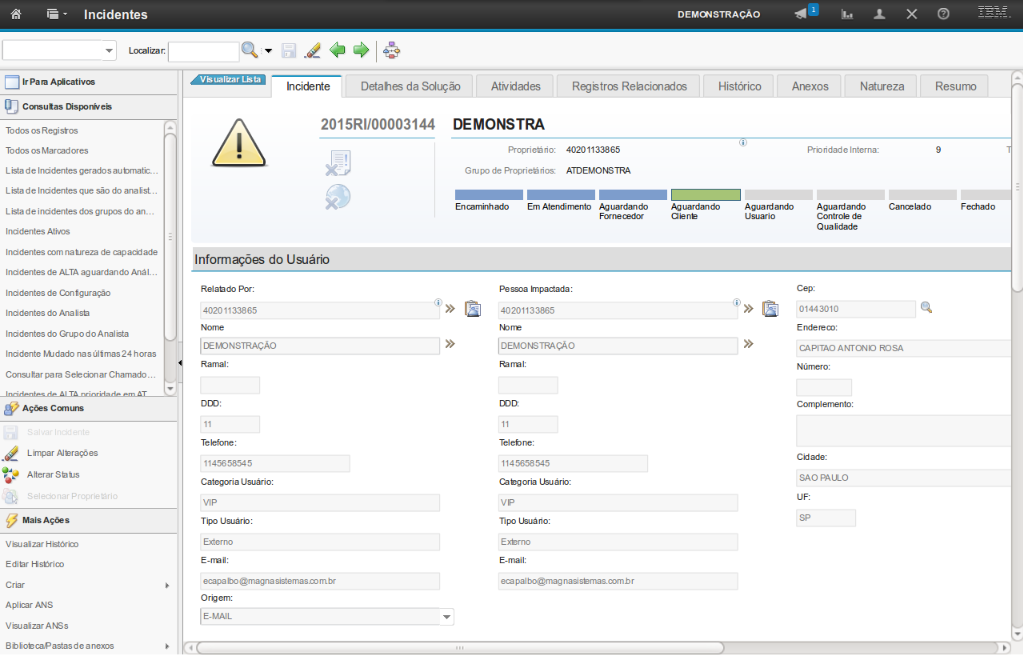Viewport: 1023px width, 655px height.
Task: Open the Histórico tab
Action: 739,86
